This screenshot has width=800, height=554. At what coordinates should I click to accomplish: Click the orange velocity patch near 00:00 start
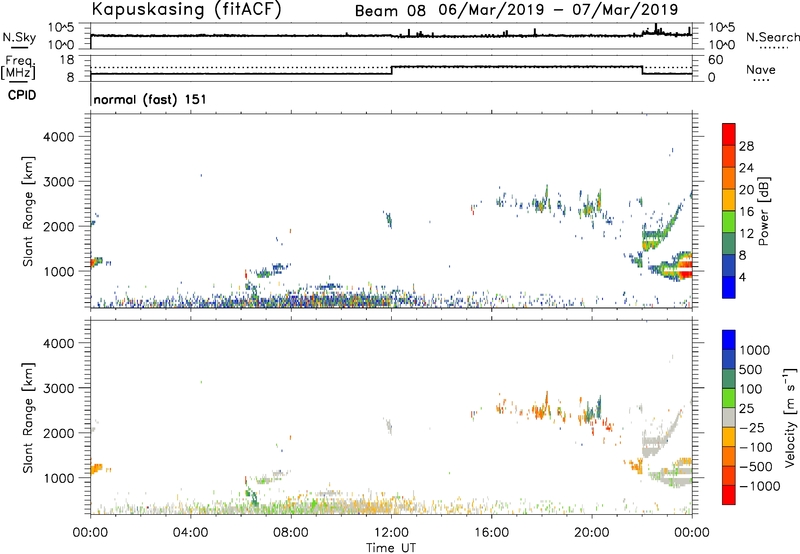[x=96, y=468]
